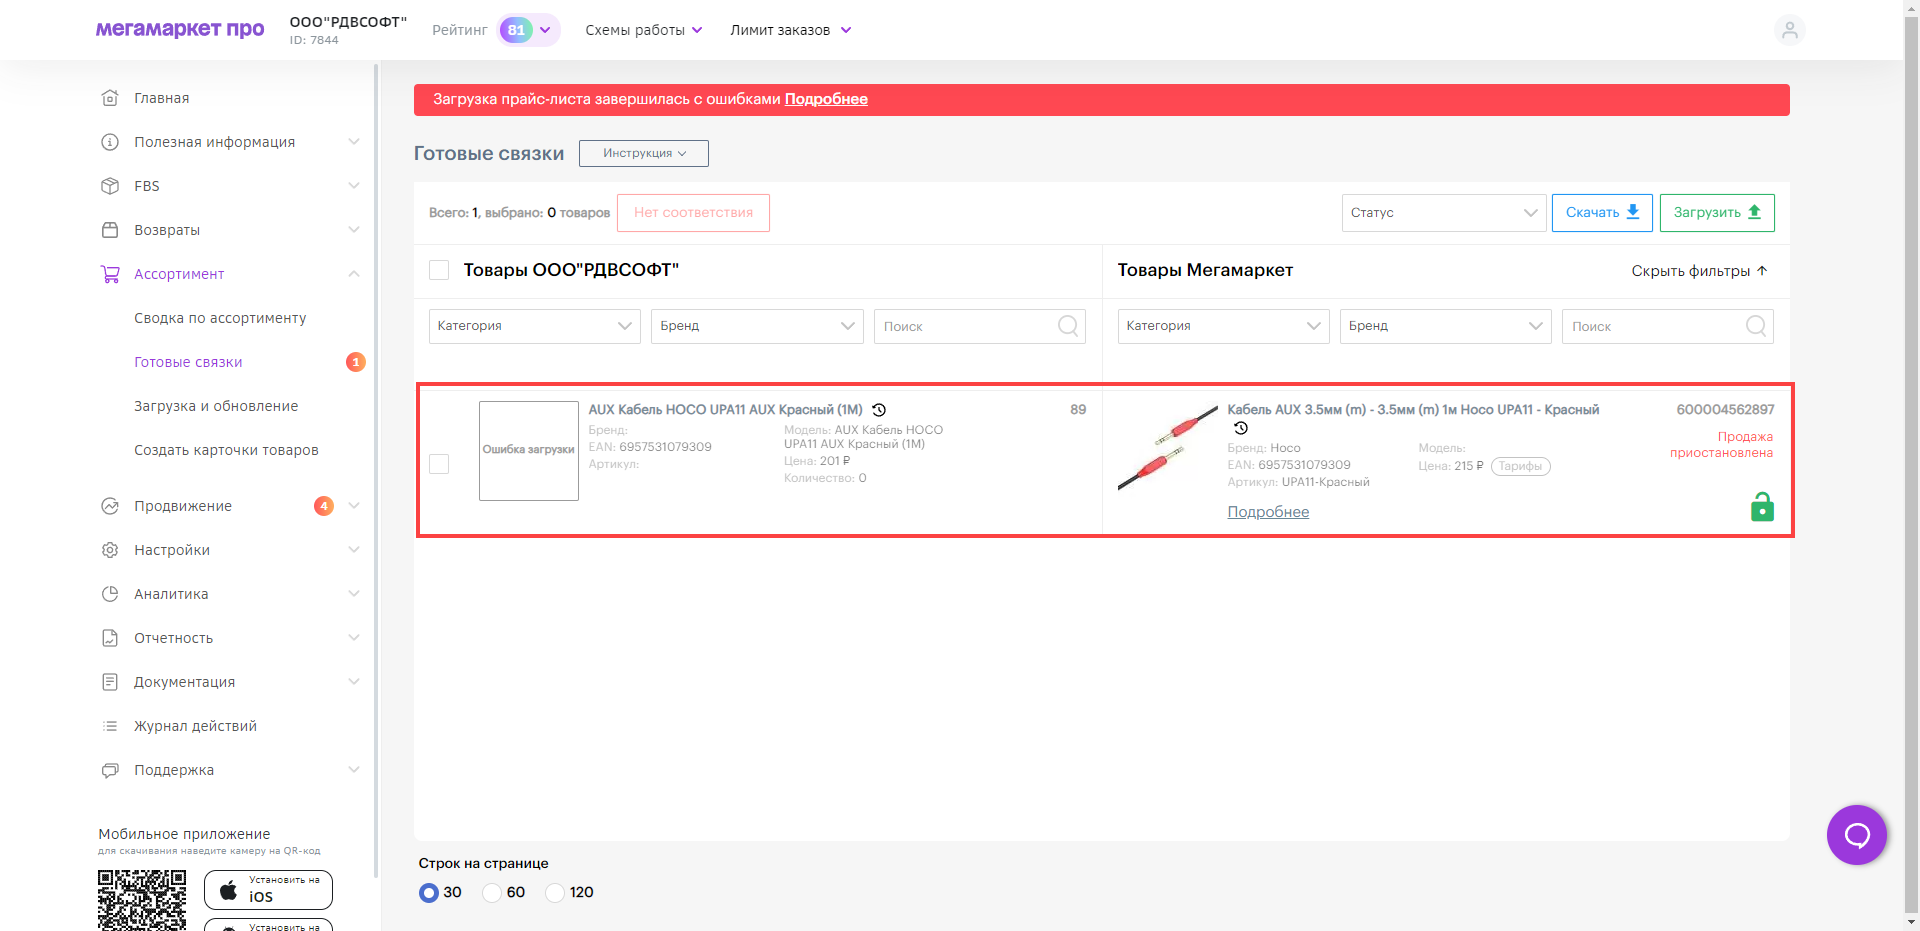Click the orange badge with 4 on Продвижение
Screen dimensions: 1920x931
324,506
